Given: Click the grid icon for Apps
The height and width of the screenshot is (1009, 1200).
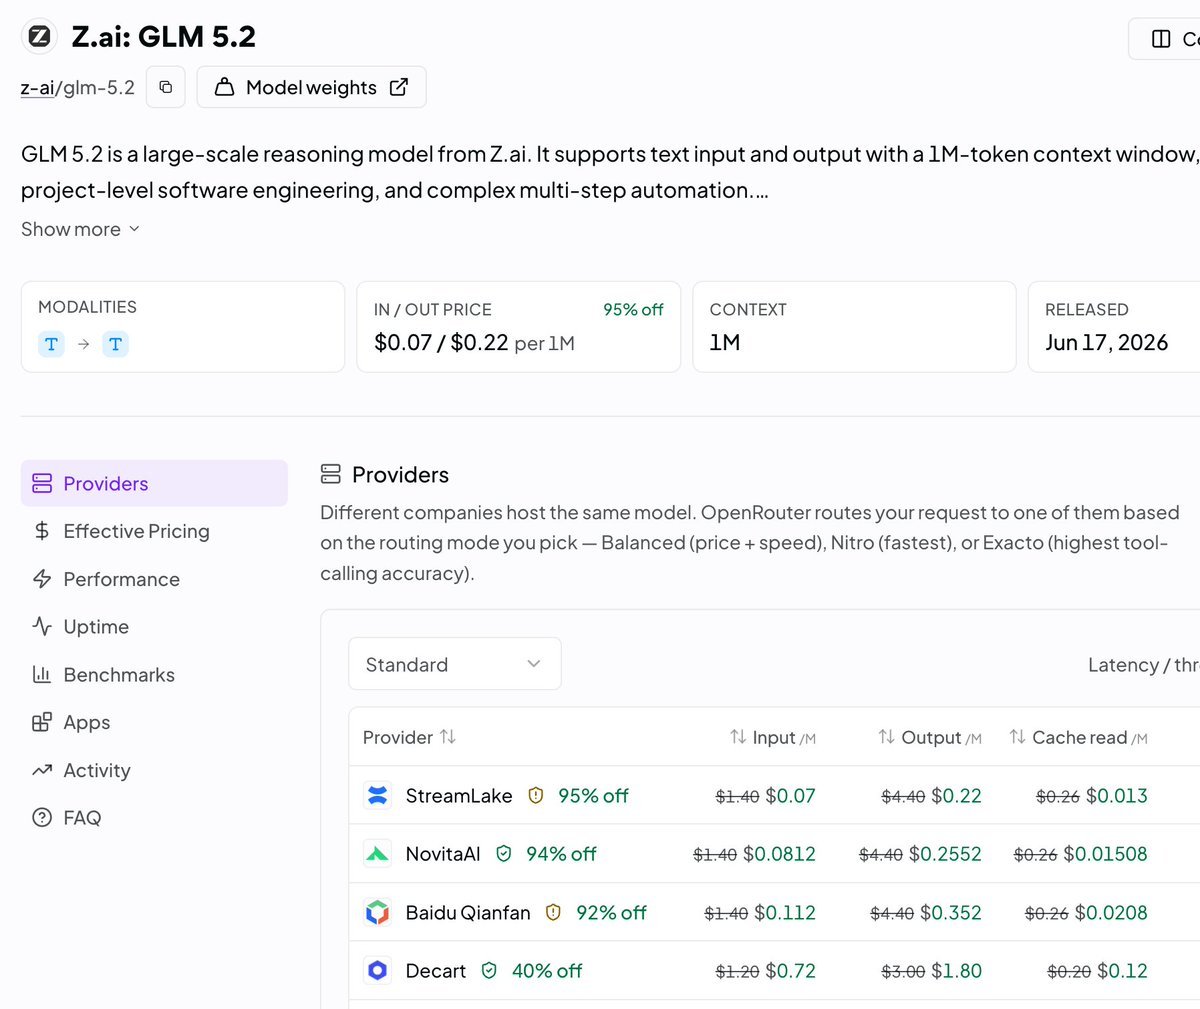Looking at the screenshot, I should 42,722.
